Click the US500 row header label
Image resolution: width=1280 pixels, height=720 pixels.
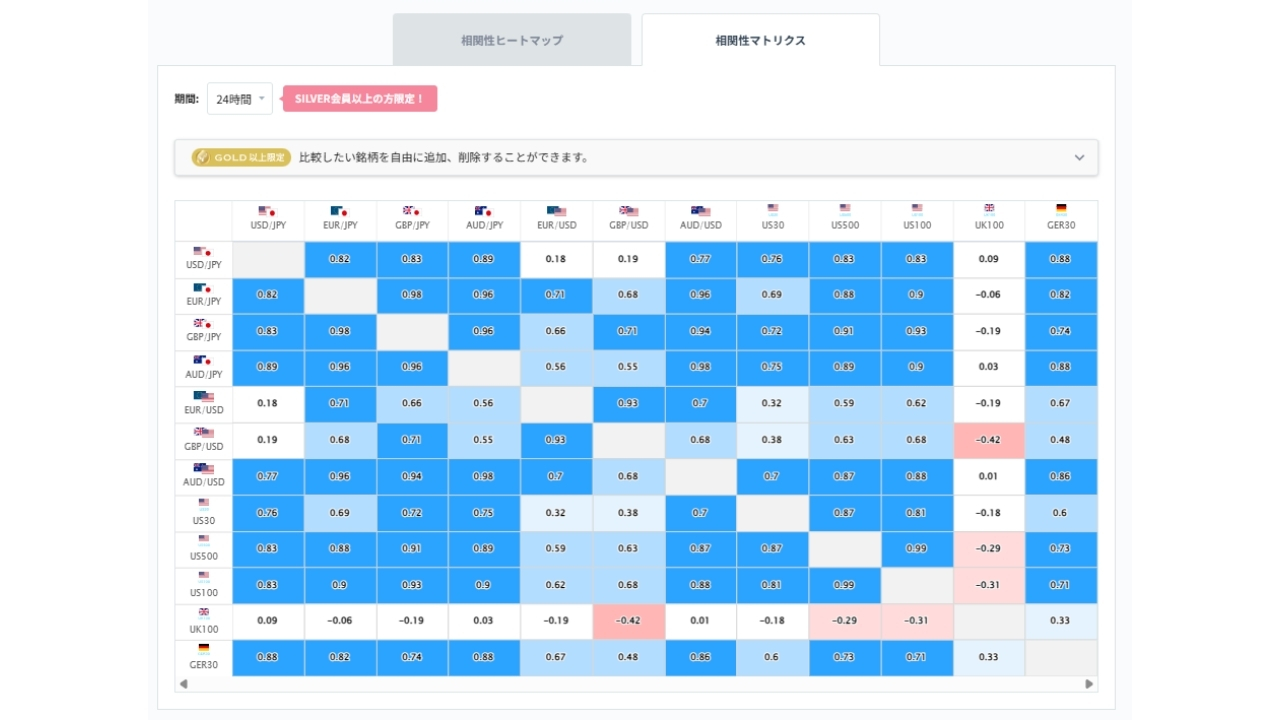click(204, 556)
